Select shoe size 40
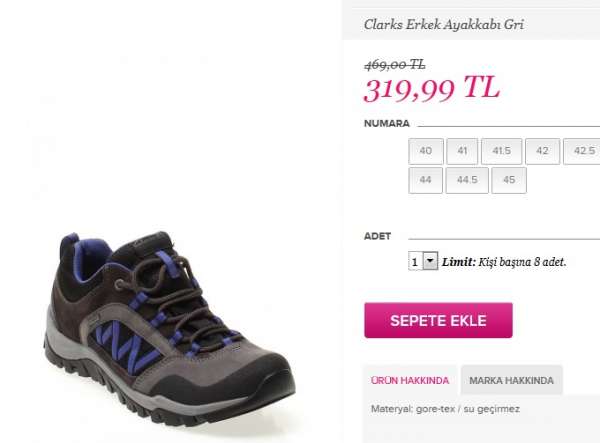600x443 pixels. pyautogui.click(x=426, y=151)
